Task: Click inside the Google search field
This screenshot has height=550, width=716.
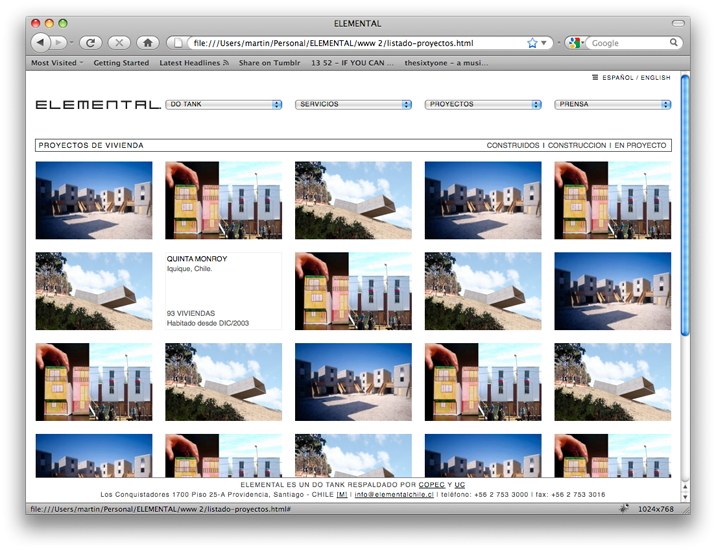Action: [x=628, y=43]
